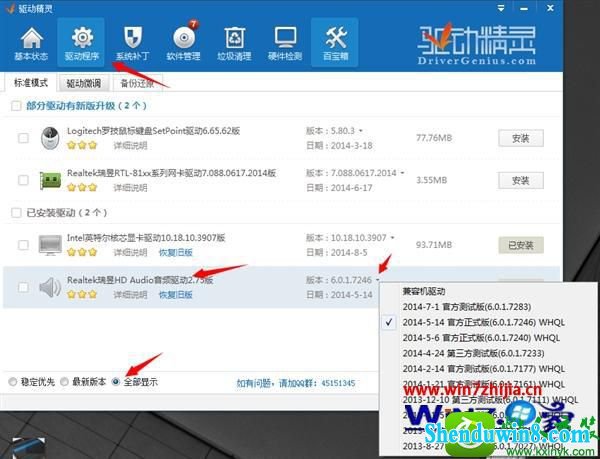Click the 驱动精灵 DriverGenius.com logo
Viewport: 600px width, 459px height.
(477, 45)
